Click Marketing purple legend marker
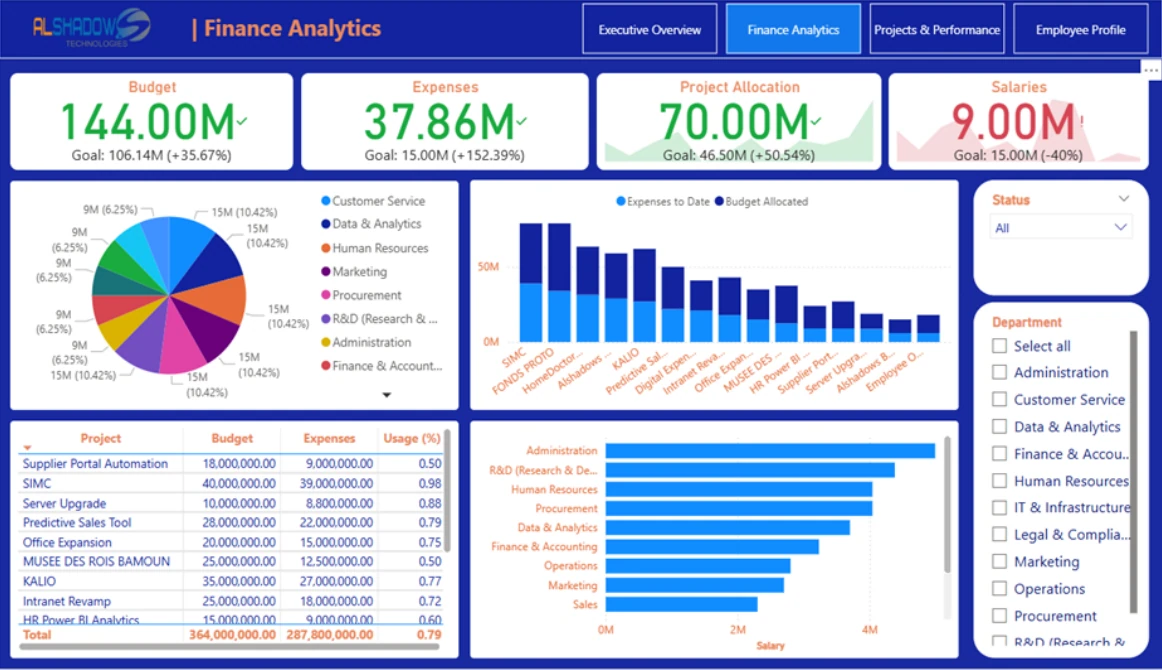 click(x=325, y=272)
